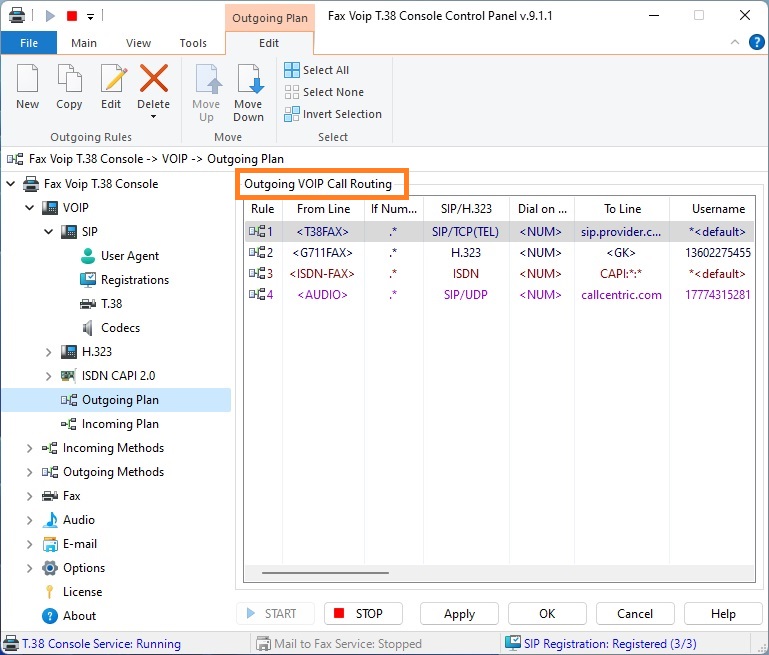Screen dimensions: 769x655
Task: Click the Move Down icon
Action: point(249,78)
